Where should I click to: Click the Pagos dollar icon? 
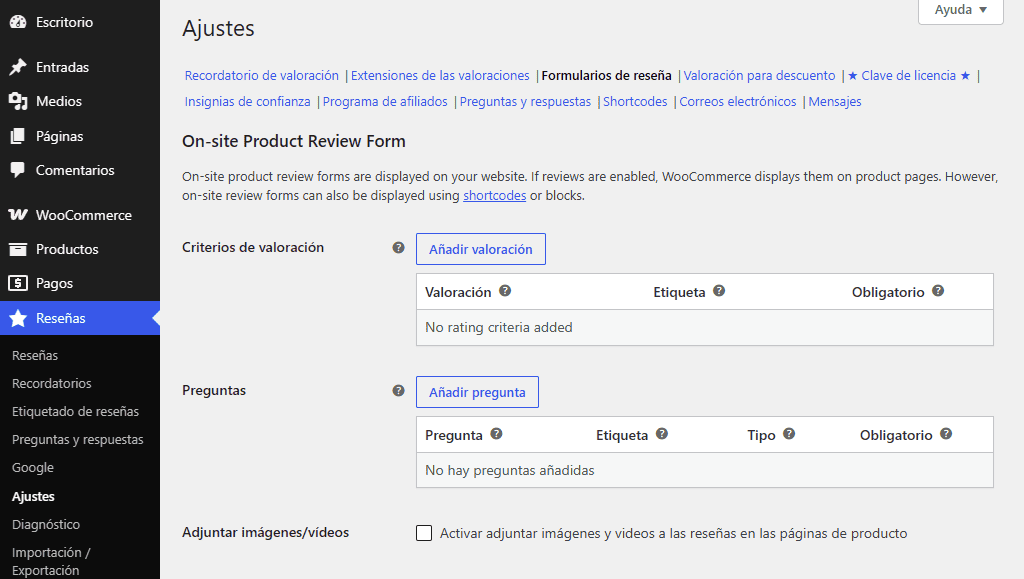pos(18,283)
